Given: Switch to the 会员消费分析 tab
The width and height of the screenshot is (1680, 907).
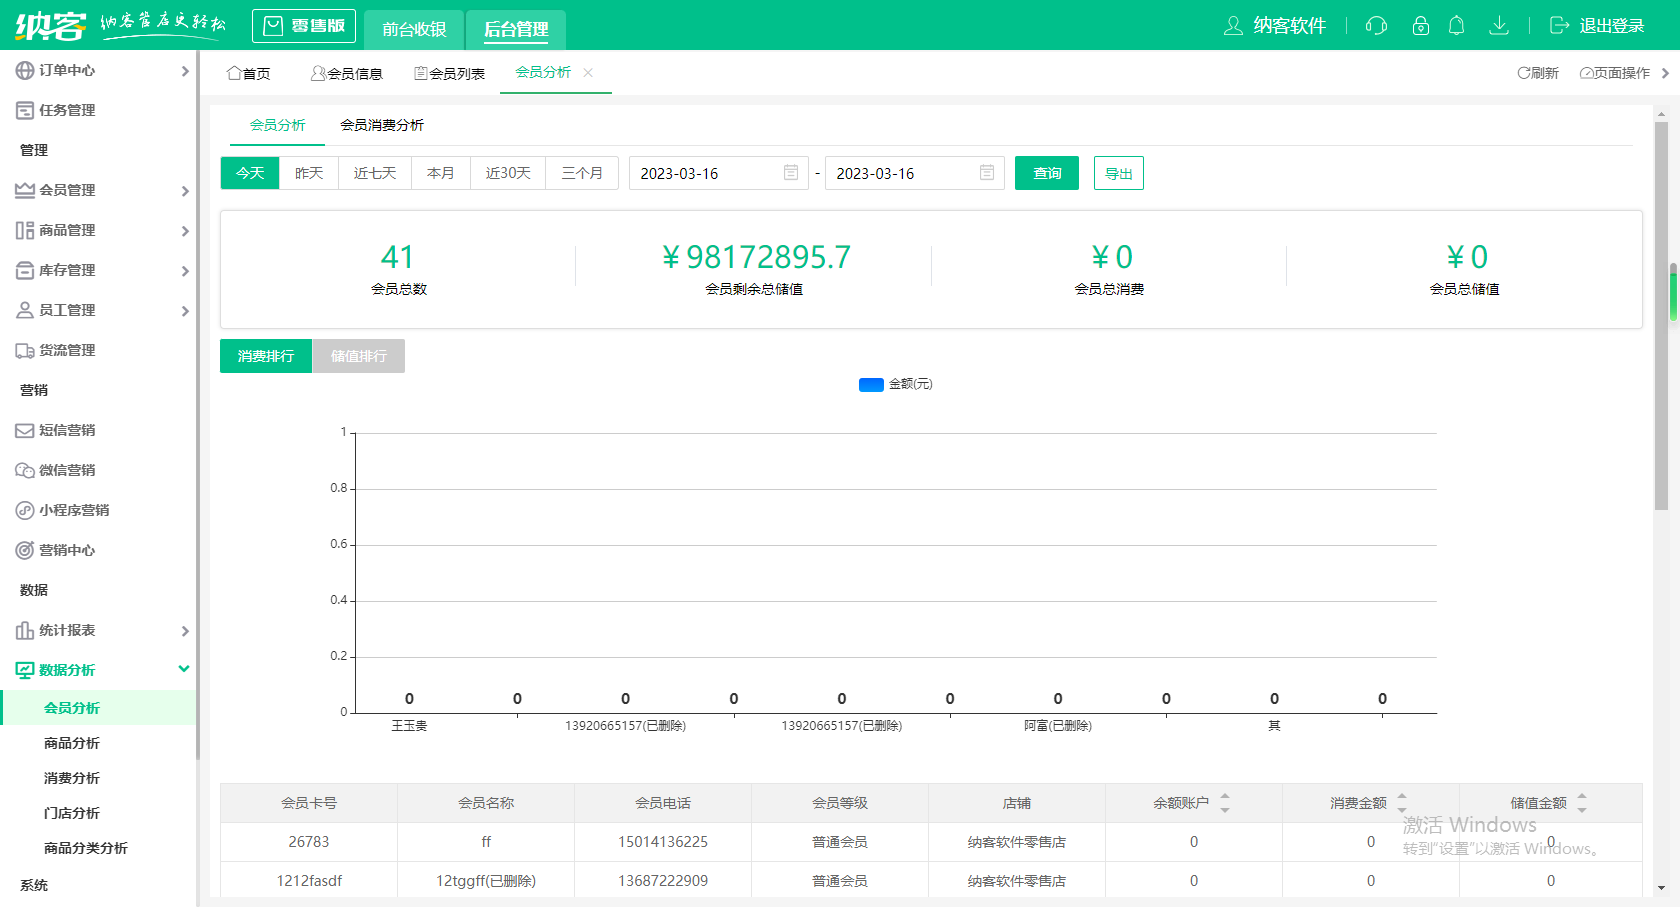Looking at the screenshot, I should pyautogui.click(x=383, y=125).
